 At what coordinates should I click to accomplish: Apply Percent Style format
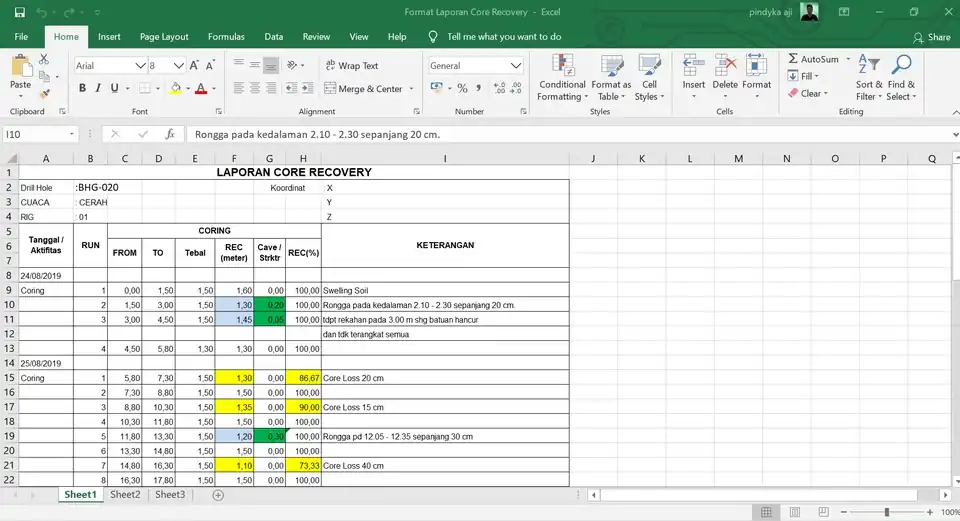point(462,89)
